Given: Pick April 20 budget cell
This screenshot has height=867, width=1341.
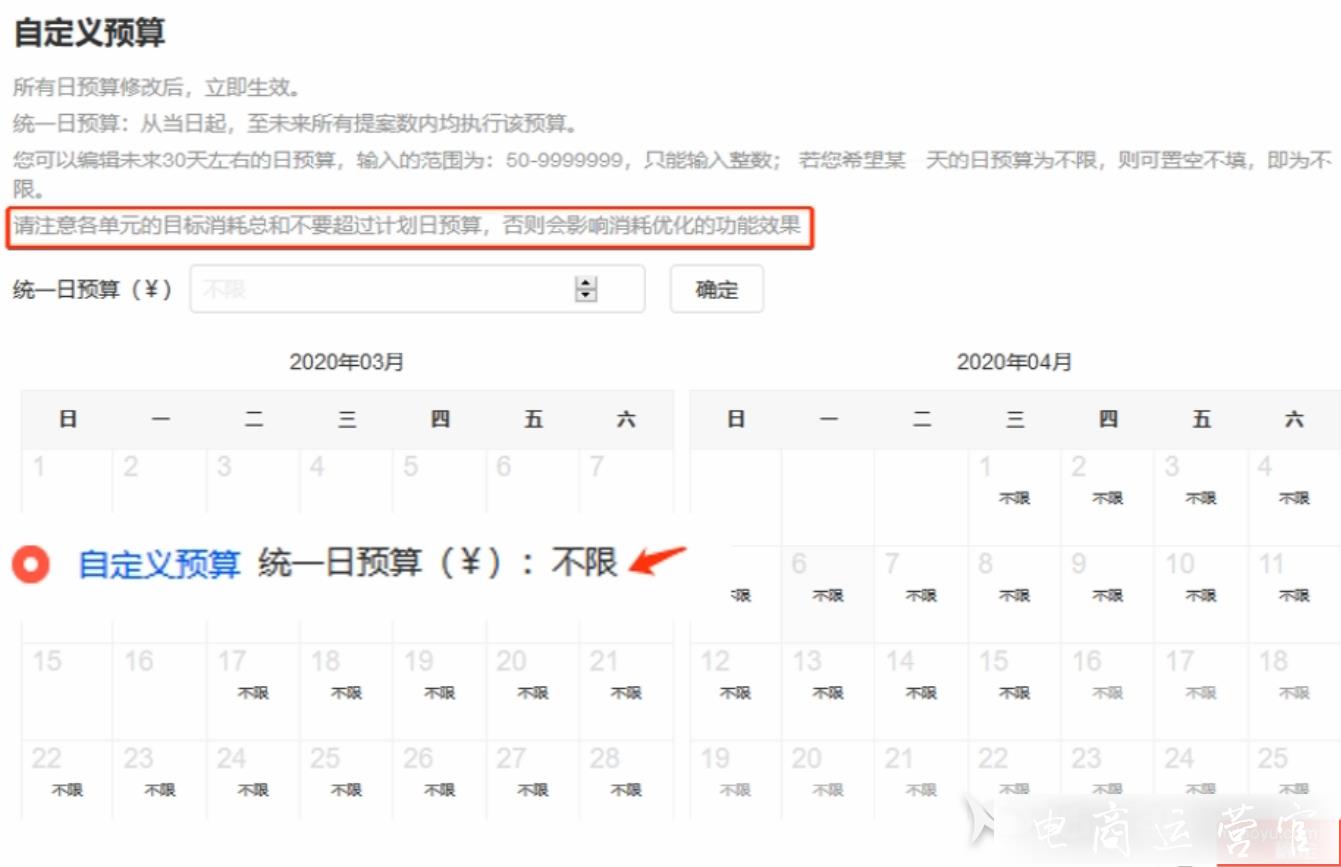Looking at the screenshot, I should pyautogui.click(x=828, y=781).
